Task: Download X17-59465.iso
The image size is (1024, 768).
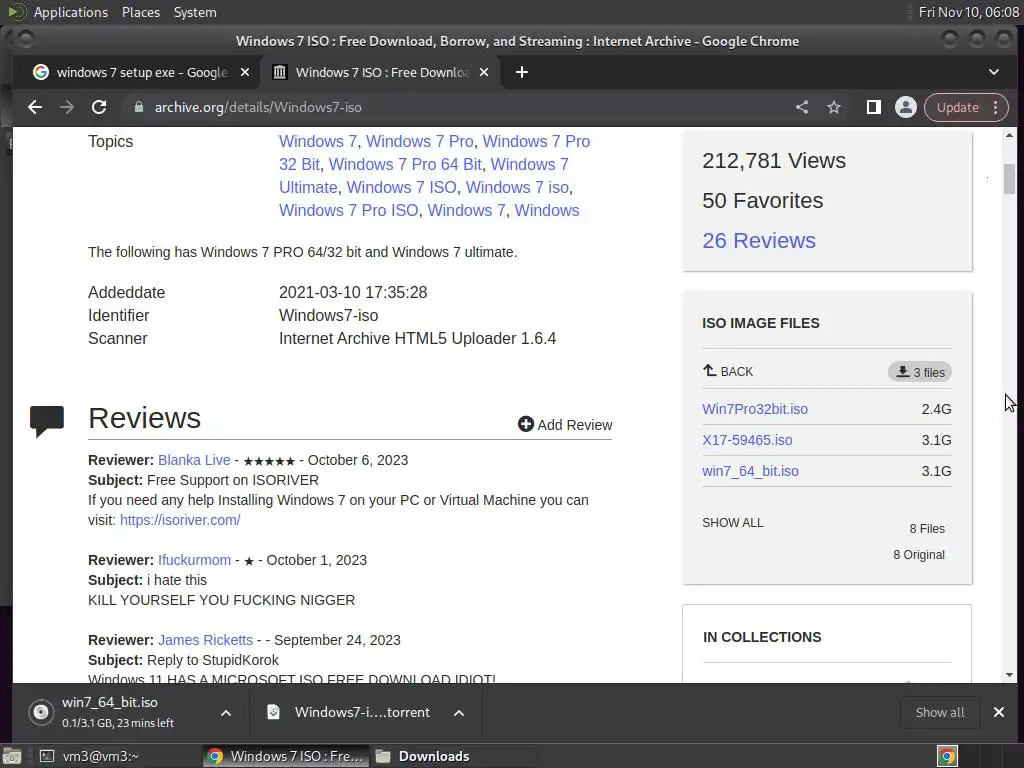Action: (x=747, y=440)
